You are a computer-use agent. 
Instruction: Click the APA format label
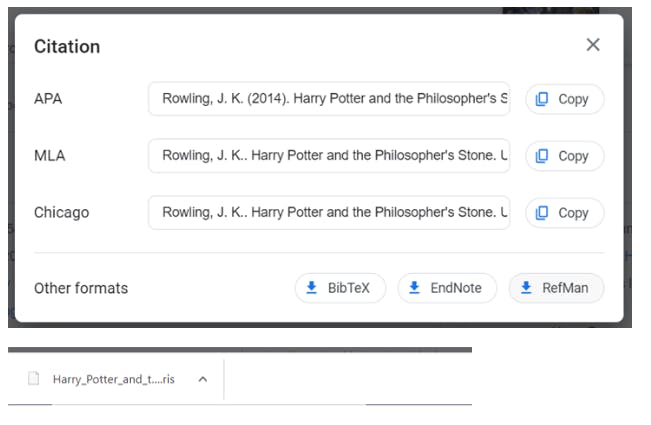pyautogui.click(x=48, y=99)
